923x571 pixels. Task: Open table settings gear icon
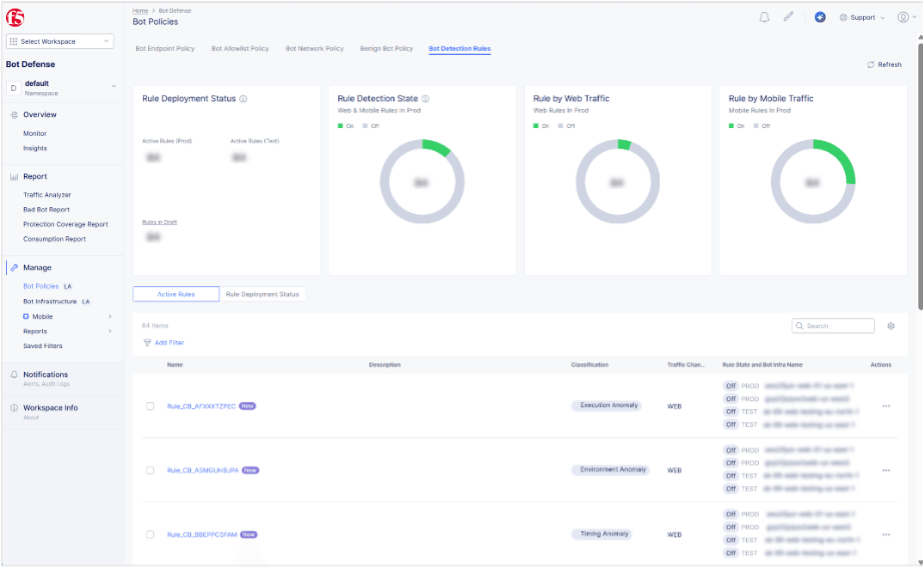coord(891,326)
